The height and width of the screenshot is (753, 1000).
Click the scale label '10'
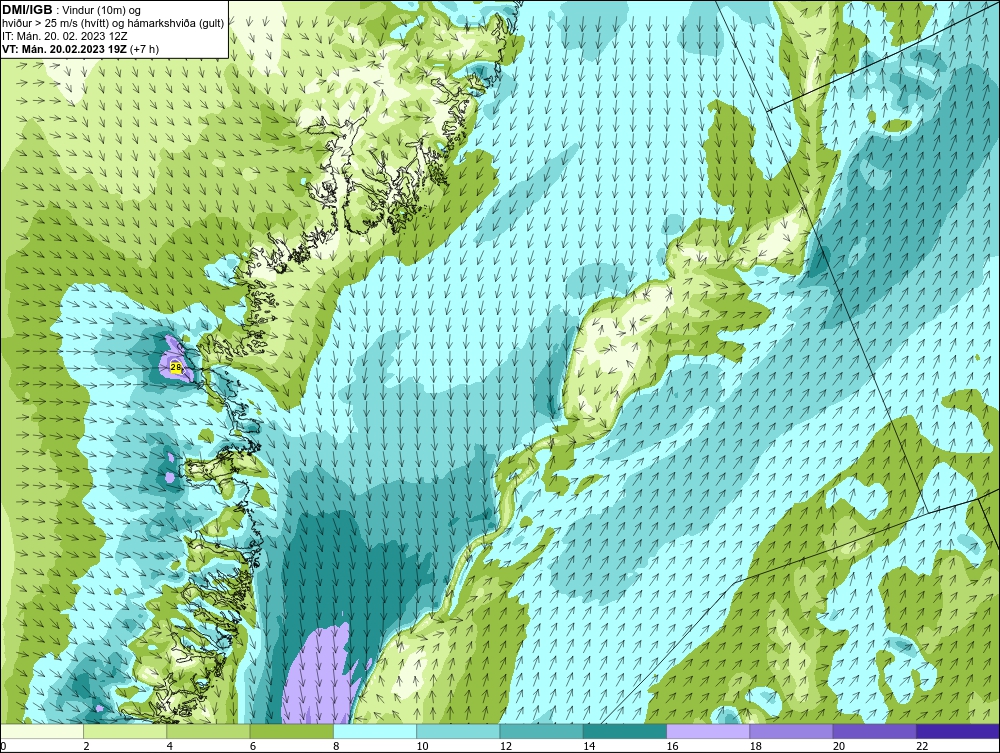click(422, 747)
